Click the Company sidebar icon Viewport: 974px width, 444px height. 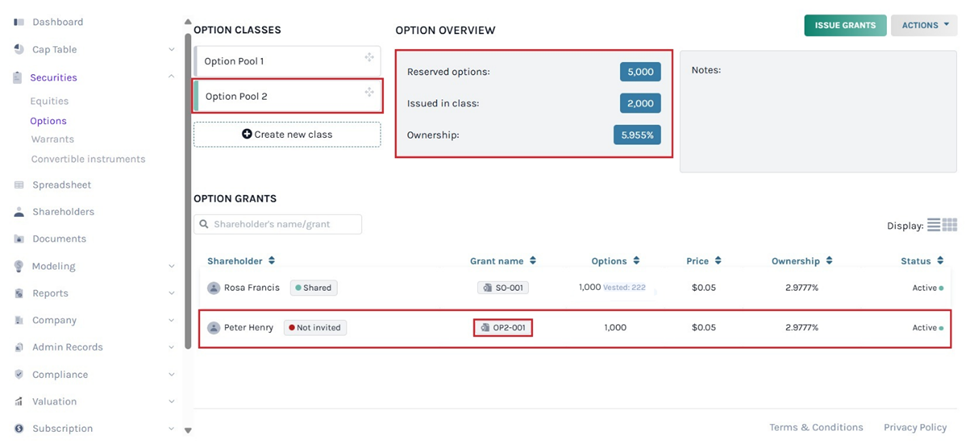tap(19, 320)
